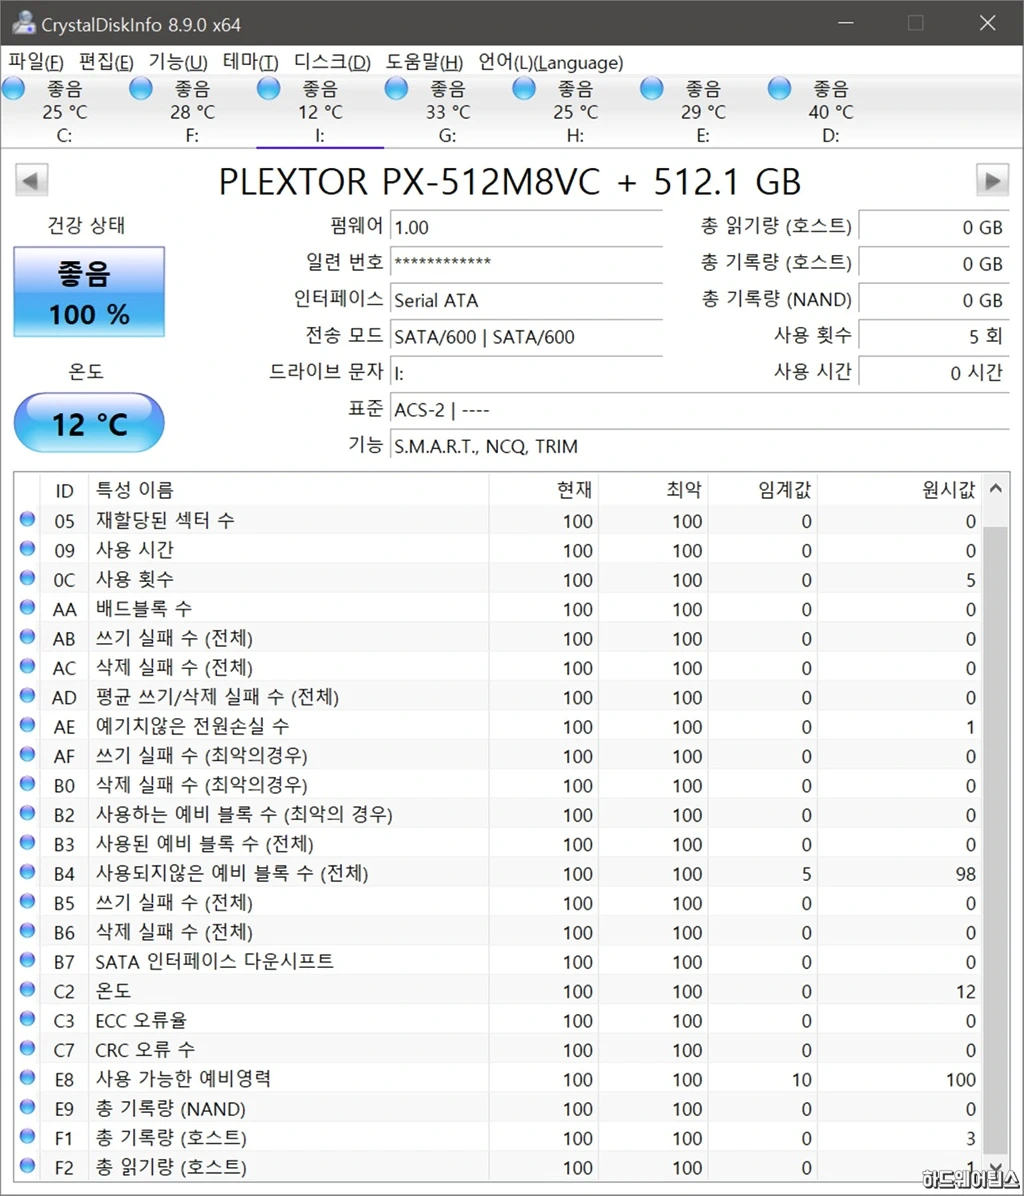The image size is (1024, 1196).
Task: Select the 총 읽기량 (호스트) attribute row
Action: (499, 1167)
